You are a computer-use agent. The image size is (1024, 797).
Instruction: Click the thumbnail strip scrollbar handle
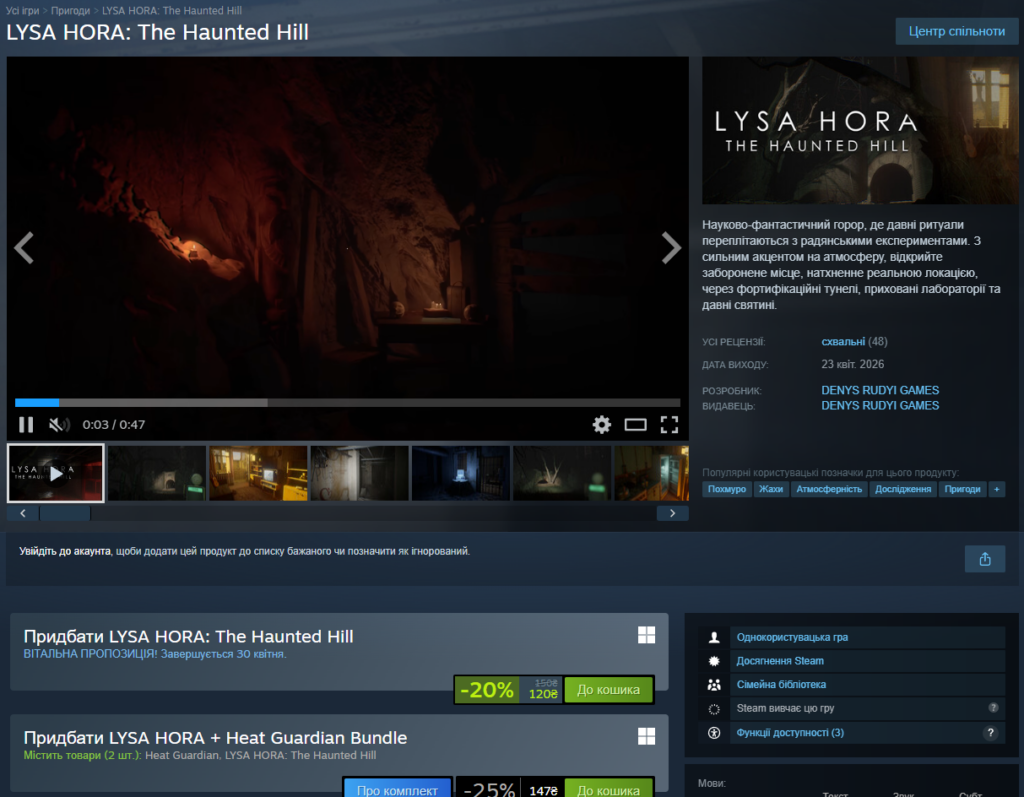pyautogui.click(x=65, y=513)
